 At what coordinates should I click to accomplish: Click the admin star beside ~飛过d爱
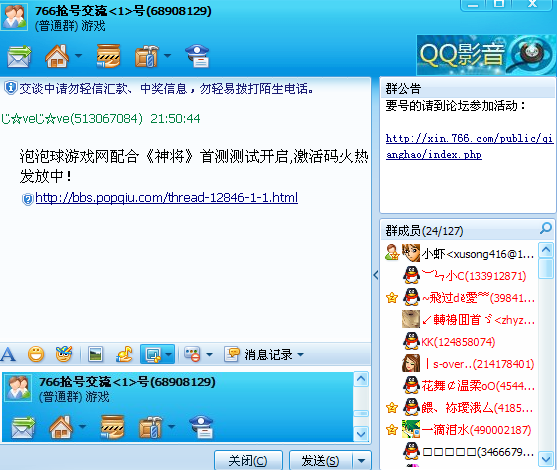392,298
